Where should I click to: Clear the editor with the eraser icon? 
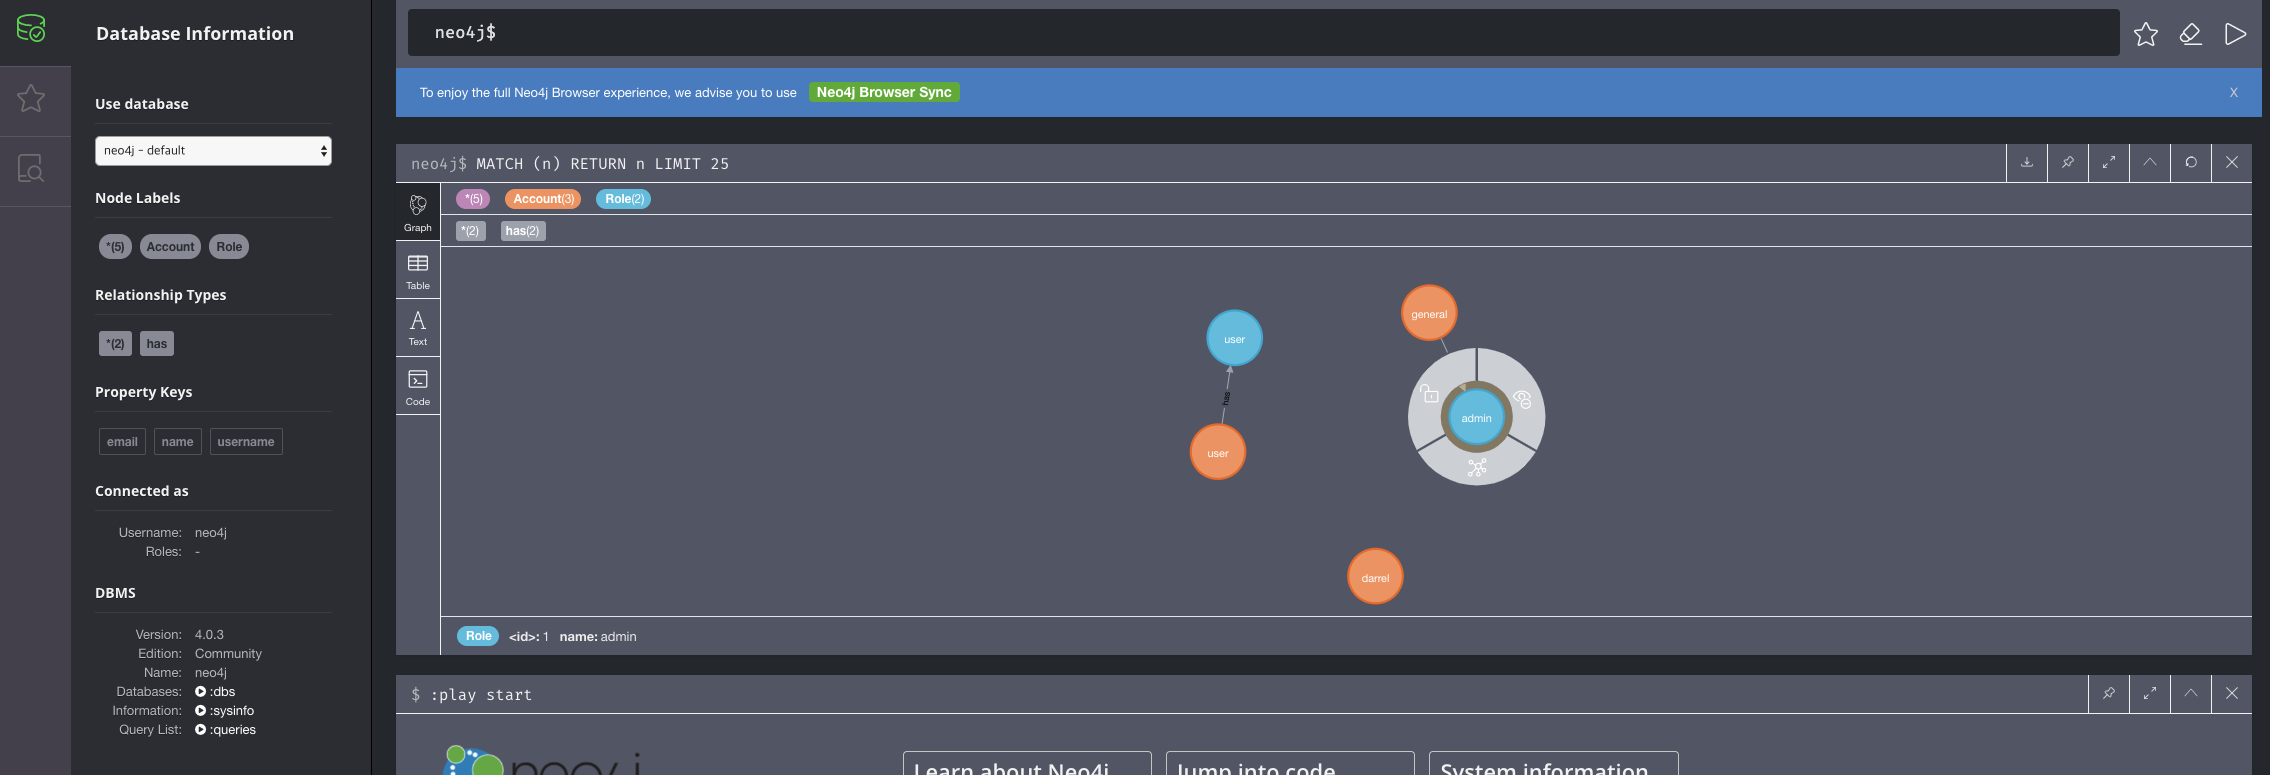tap(2190, 34)
